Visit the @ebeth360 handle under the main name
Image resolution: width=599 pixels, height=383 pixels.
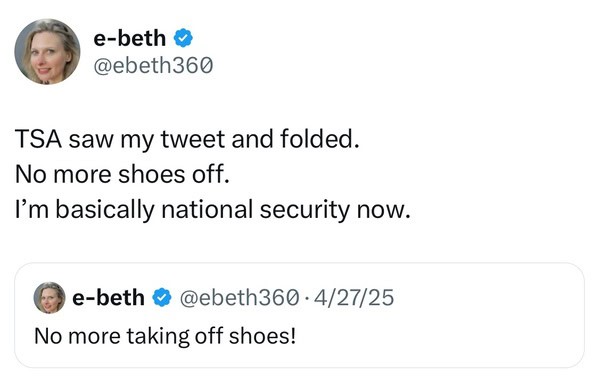click(153, 65)
